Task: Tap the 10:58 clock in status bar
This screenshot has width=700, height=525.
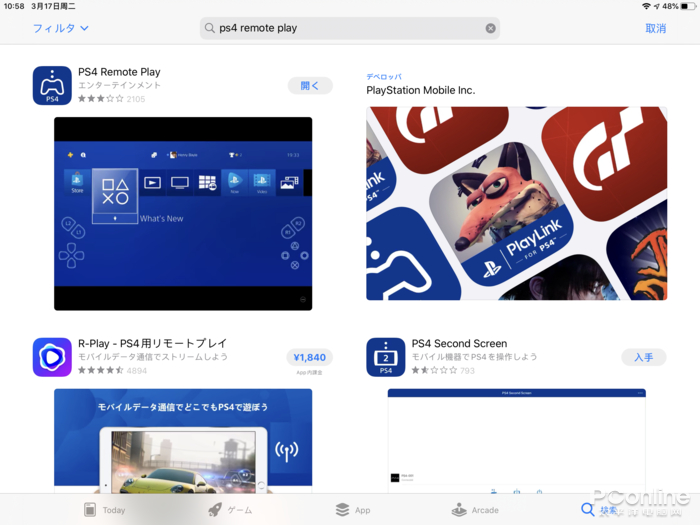Action: point(14,6)
